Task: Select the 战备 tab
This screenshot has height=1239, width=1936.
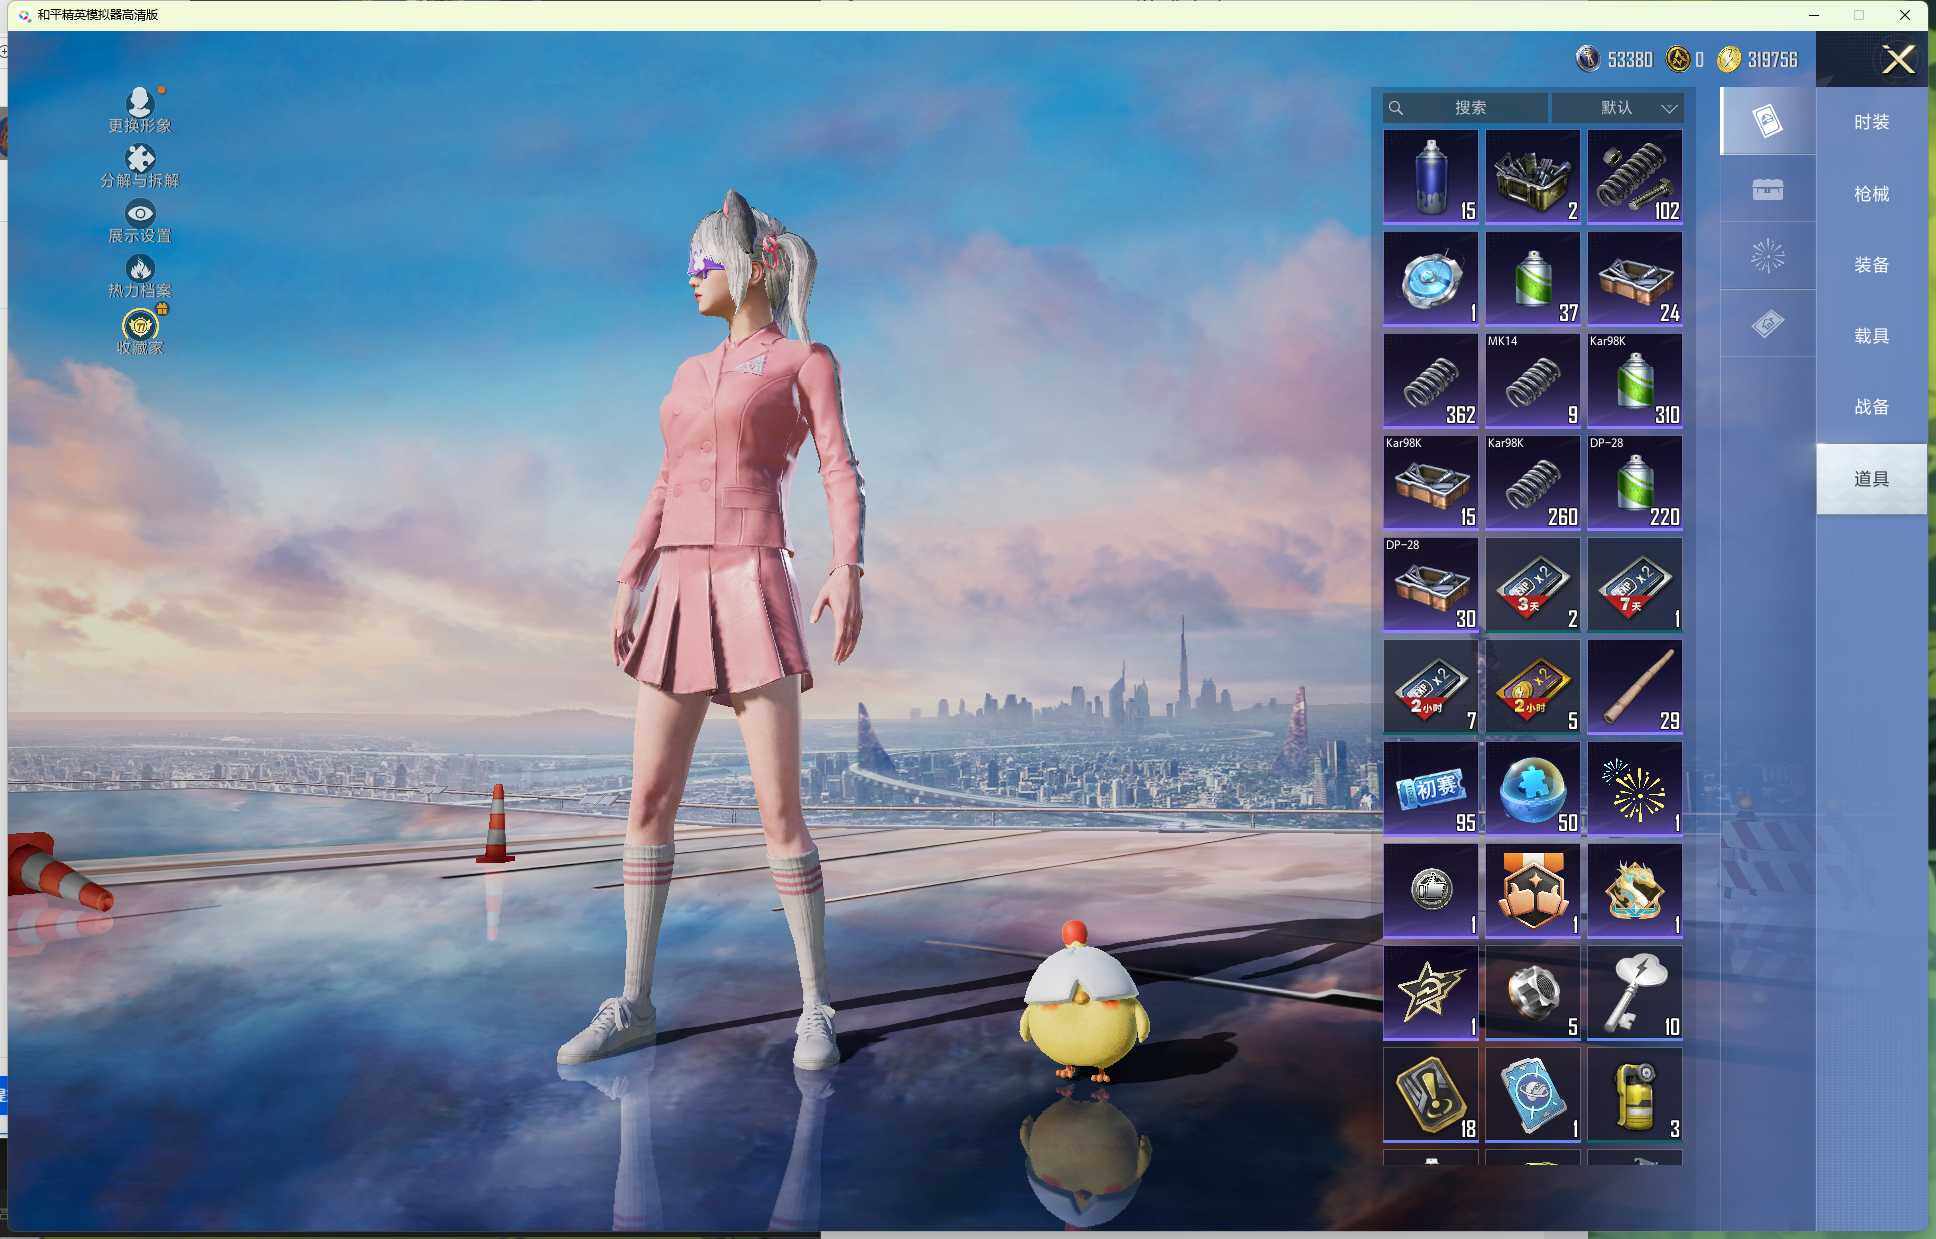Action: (1870, 407)
